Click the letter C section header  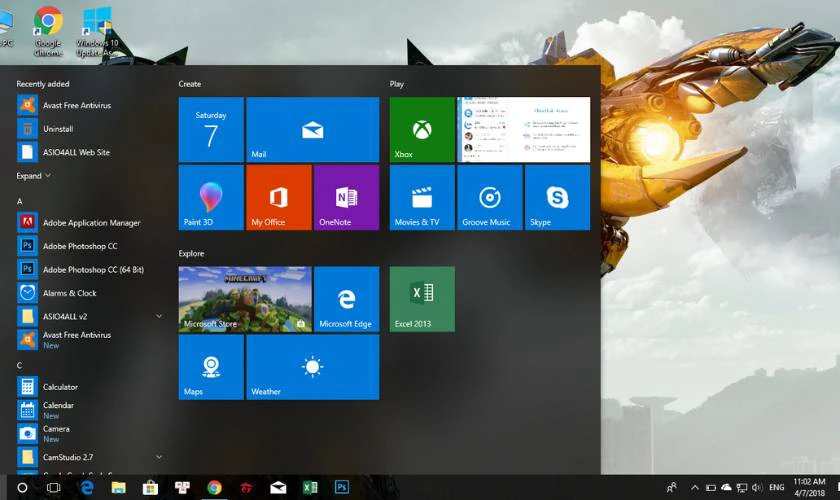pyautogui.click(x=19, y=365)
